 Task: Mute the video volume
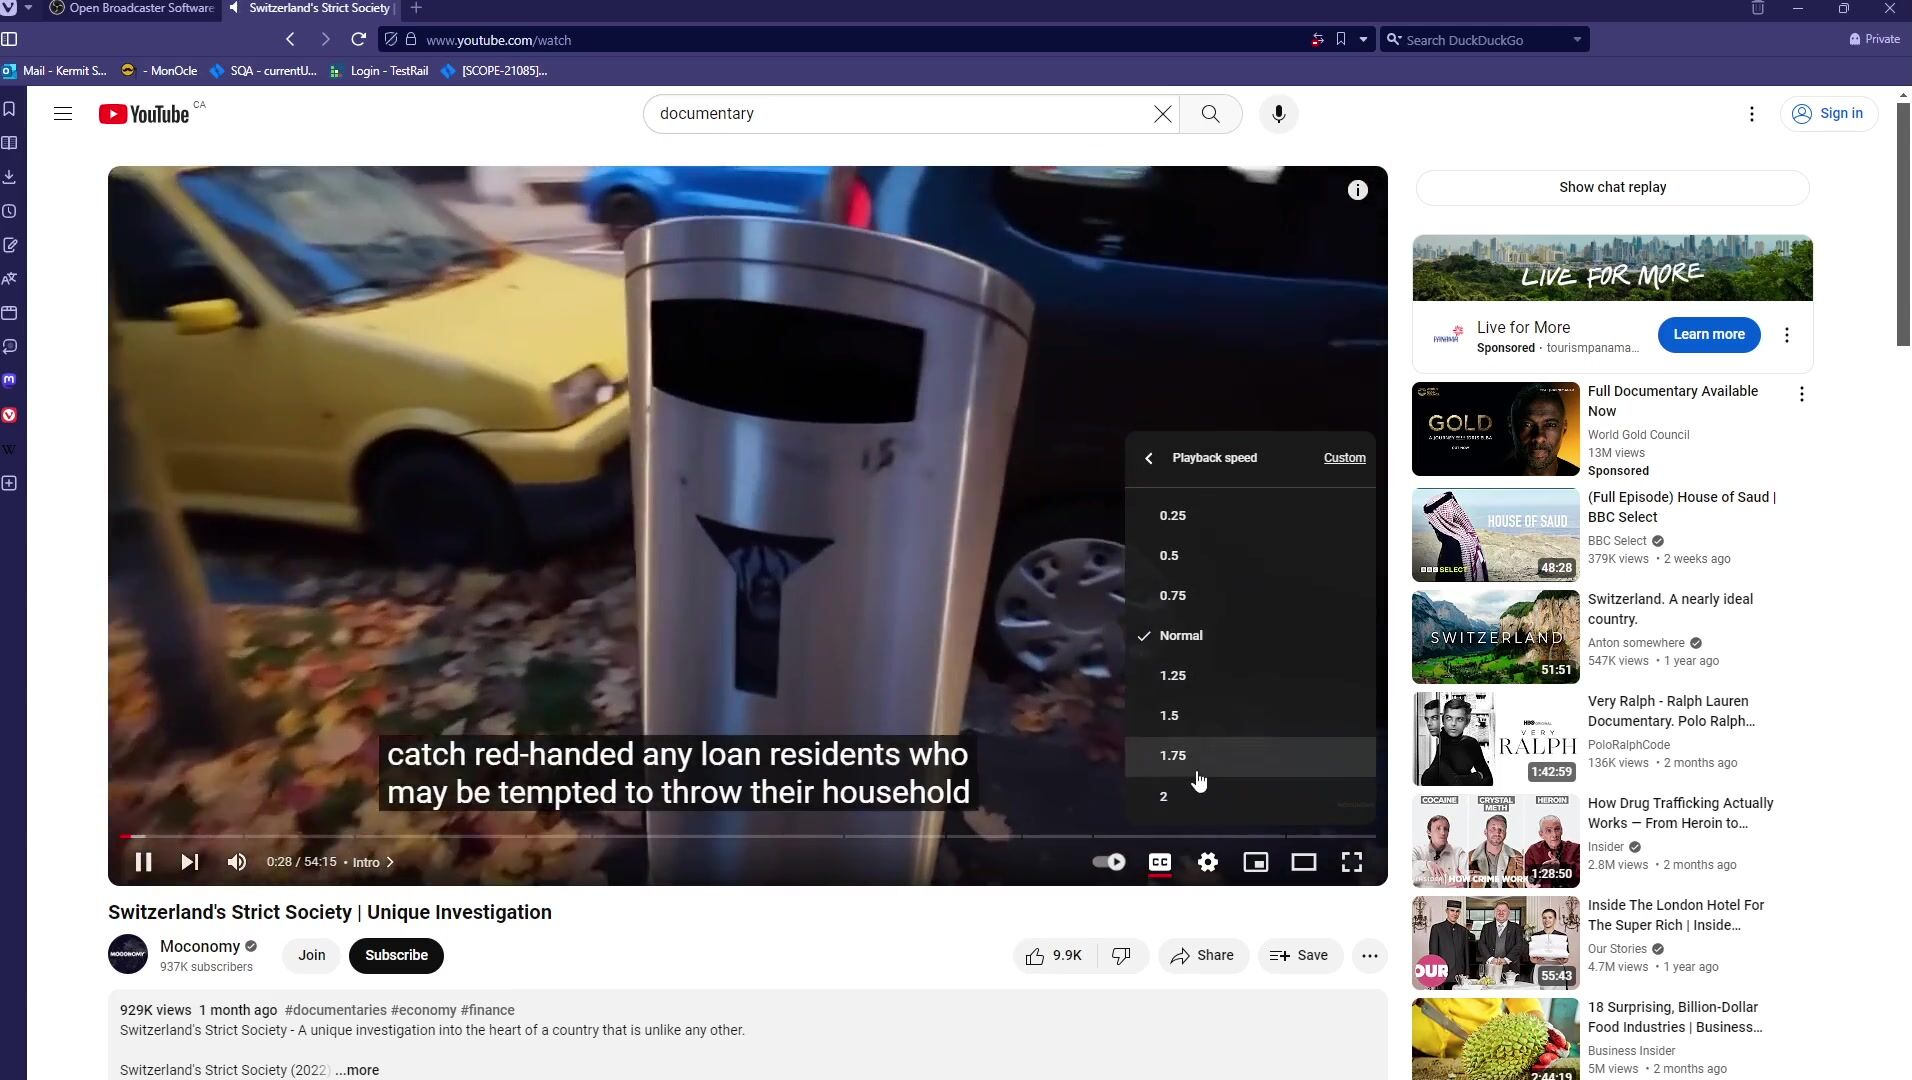pos(237,863)
